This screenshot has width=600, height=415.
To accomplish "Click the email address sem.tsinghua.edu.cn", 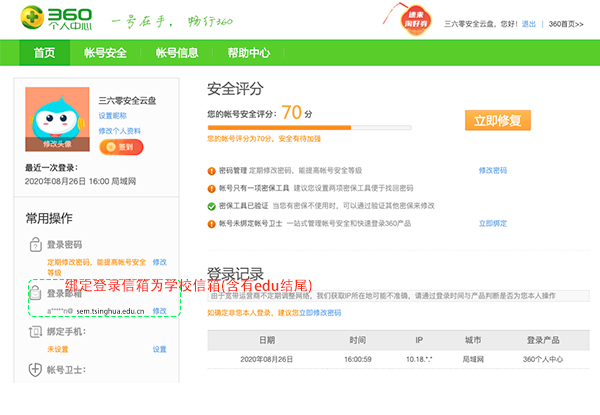I will point(110,311).
